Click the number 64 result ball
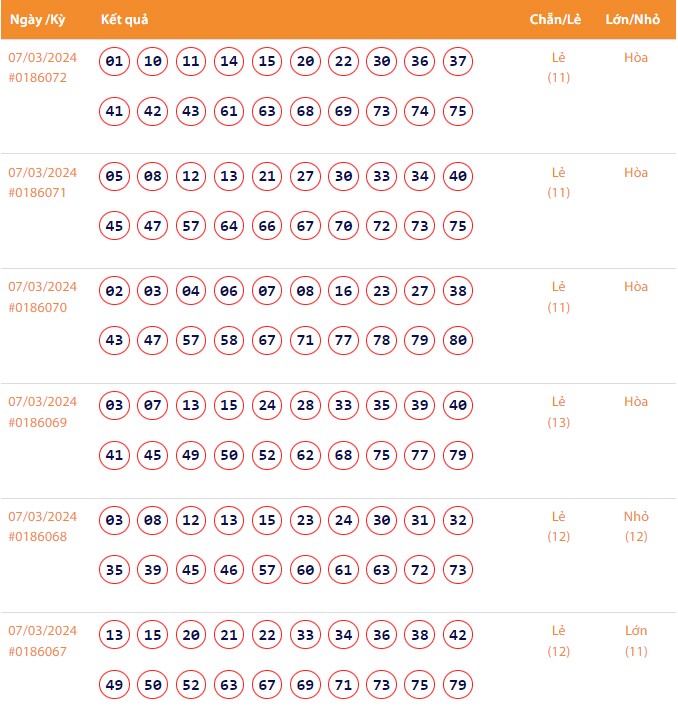This screenshot has height=715, width=678. pyautogui.click(x=229, y=226)
